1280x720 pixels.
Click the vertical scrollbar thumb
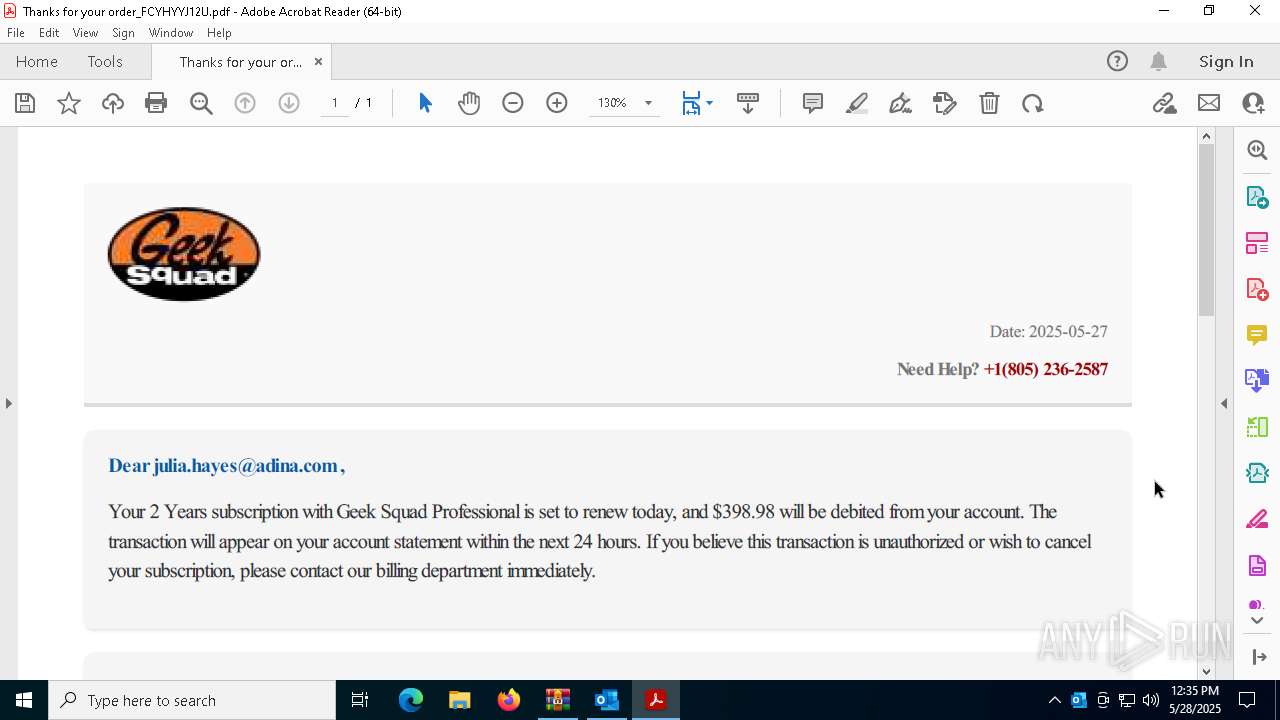[x=1206, y=230]
